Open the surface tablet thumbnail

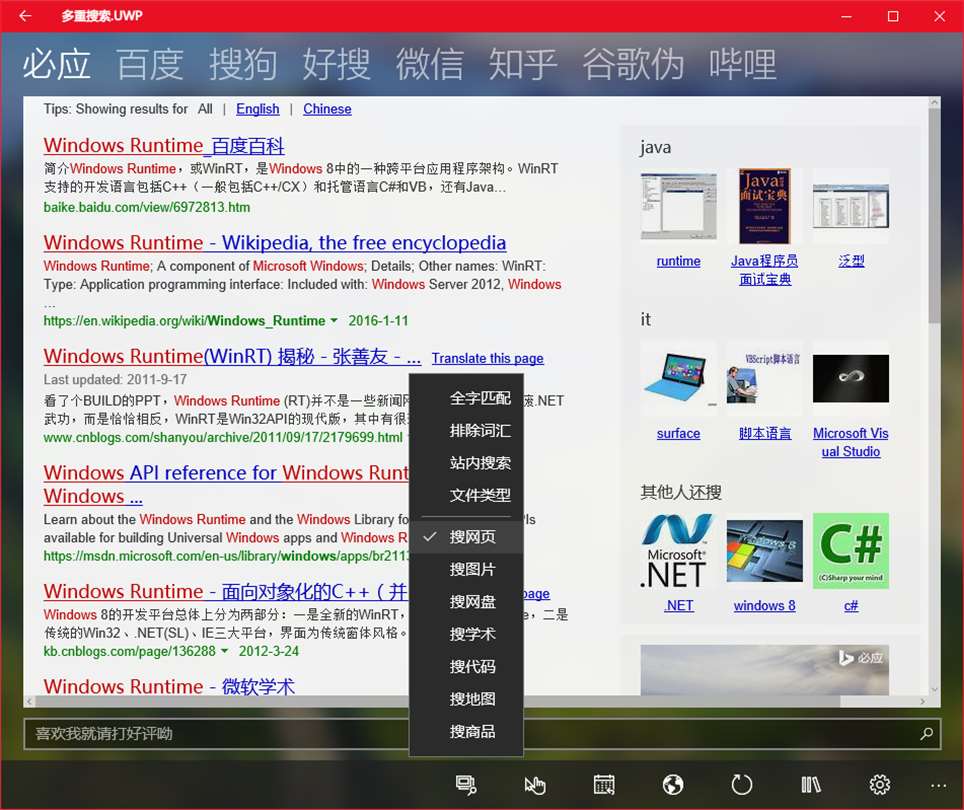coord(678,378)
